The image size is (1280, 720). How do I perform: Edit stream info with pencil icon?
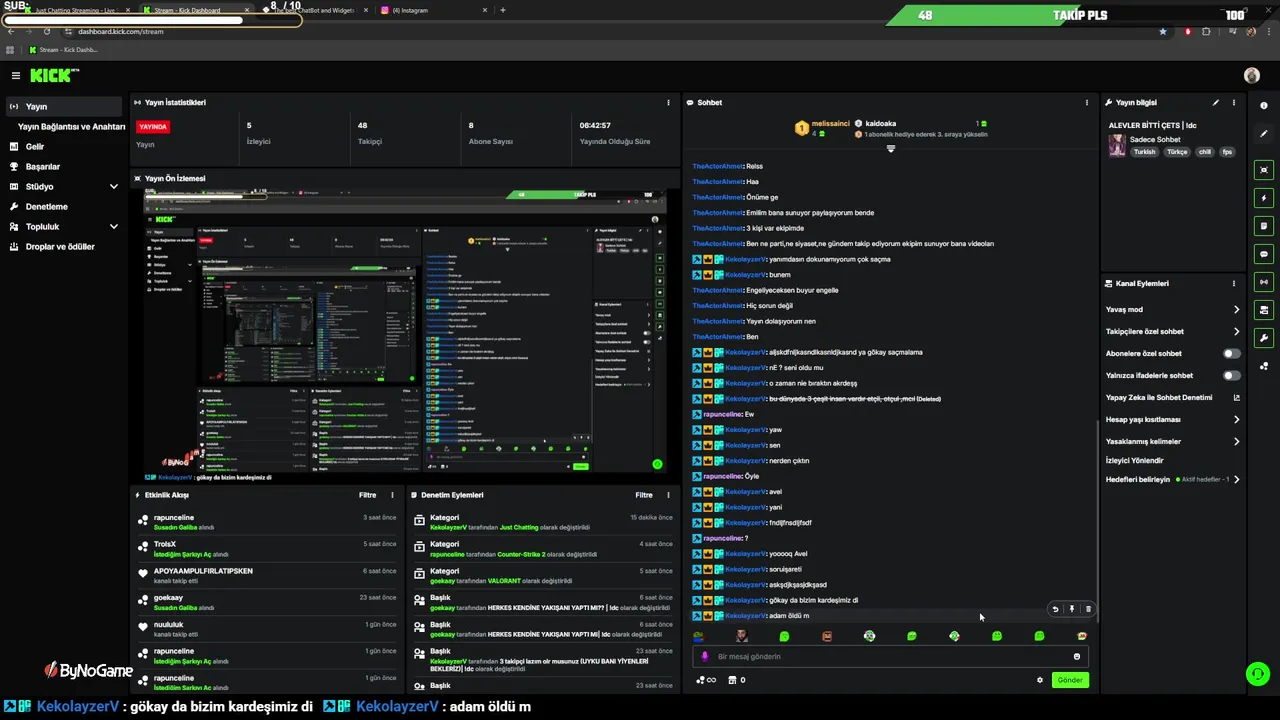(x=1216, y=103)
